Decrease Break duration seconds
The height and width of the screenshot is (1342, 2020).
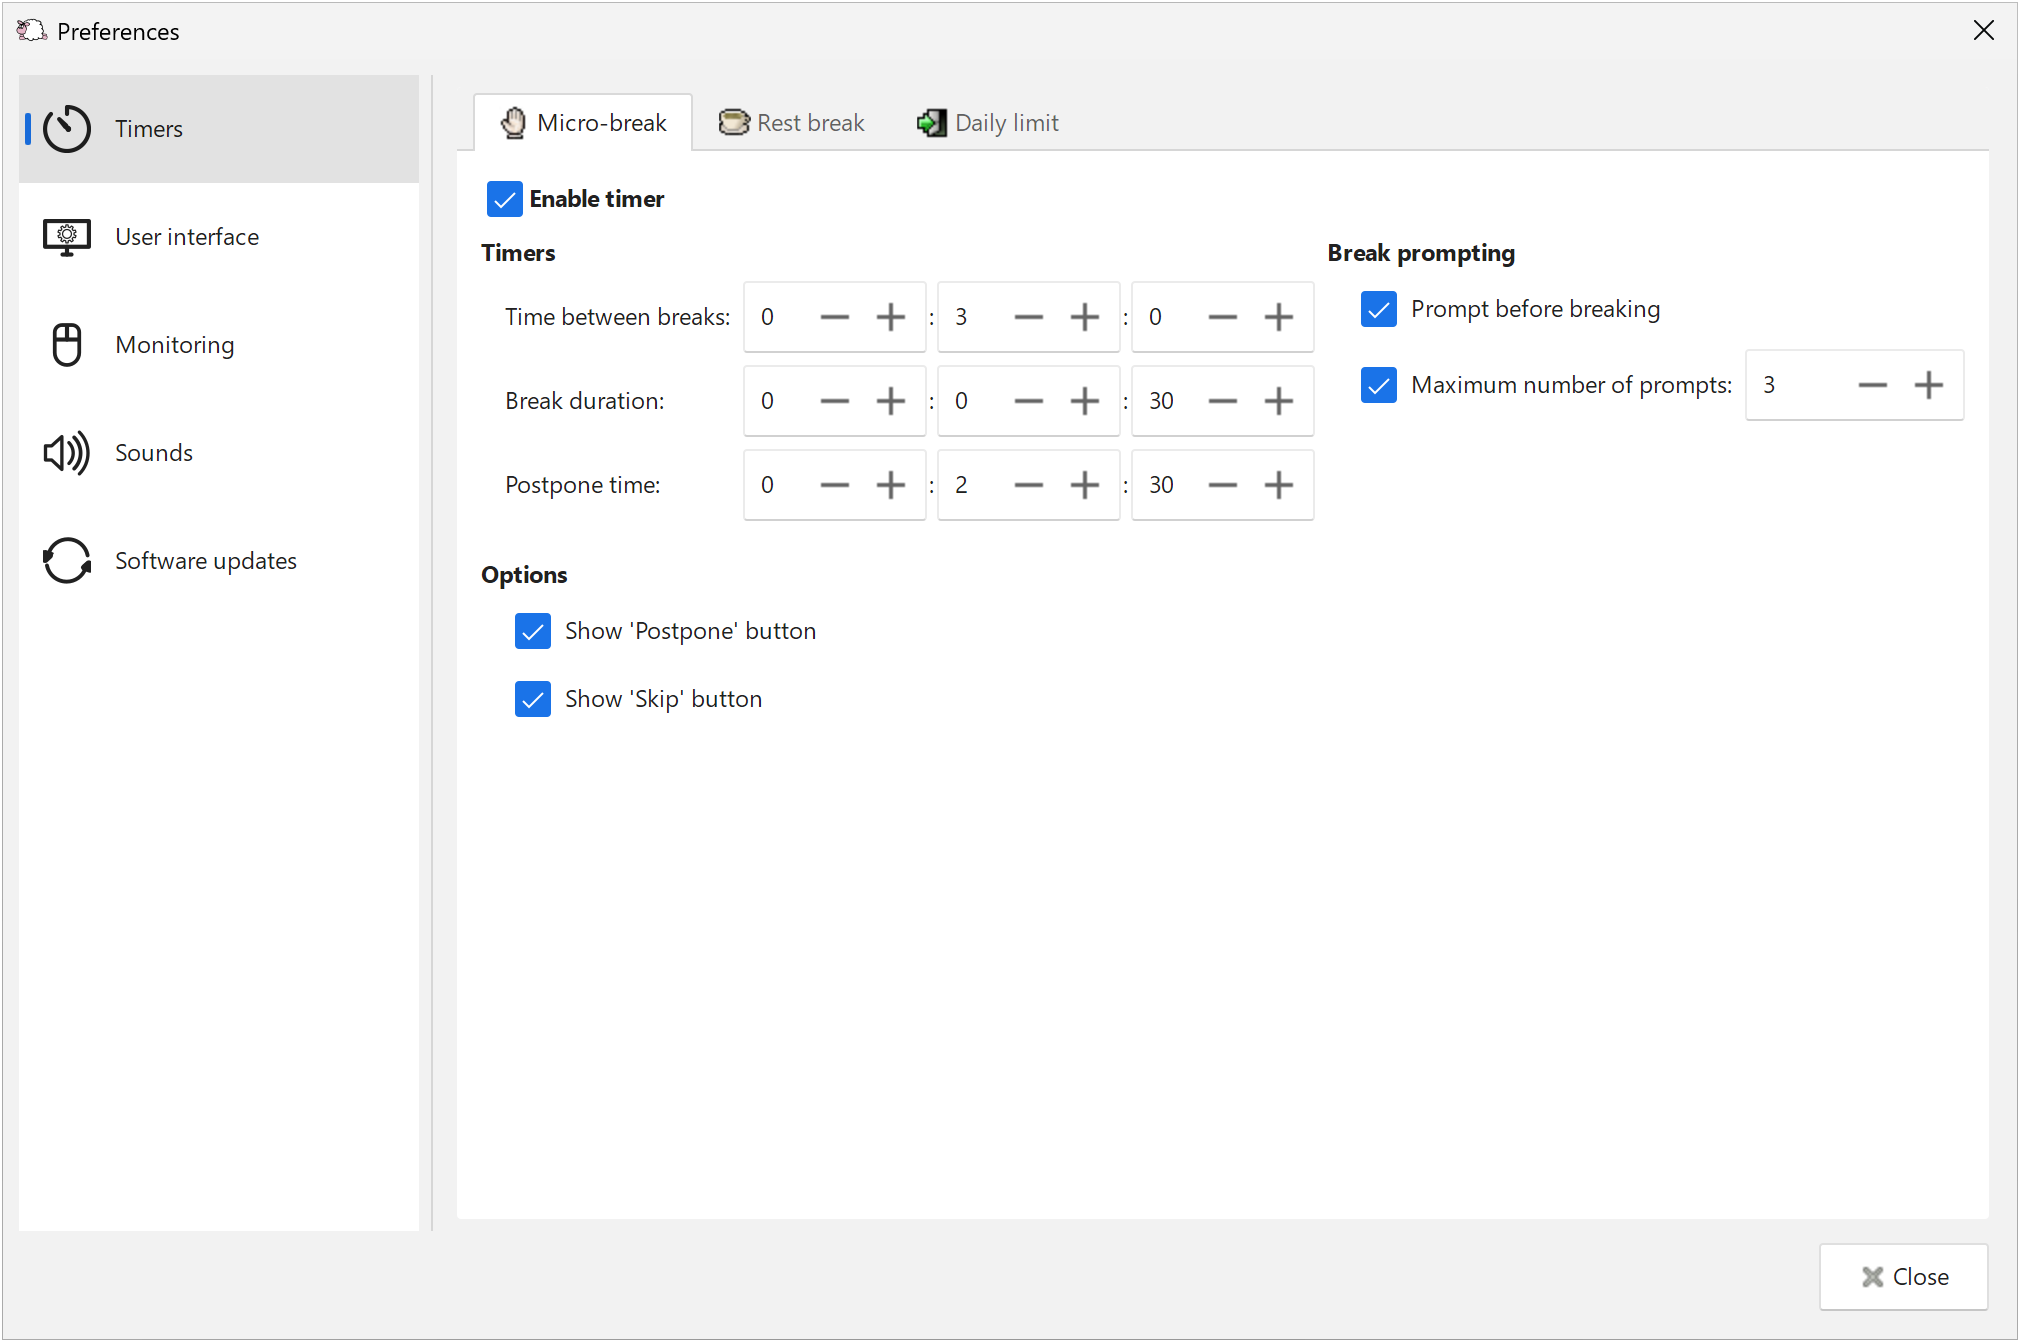1223,401
